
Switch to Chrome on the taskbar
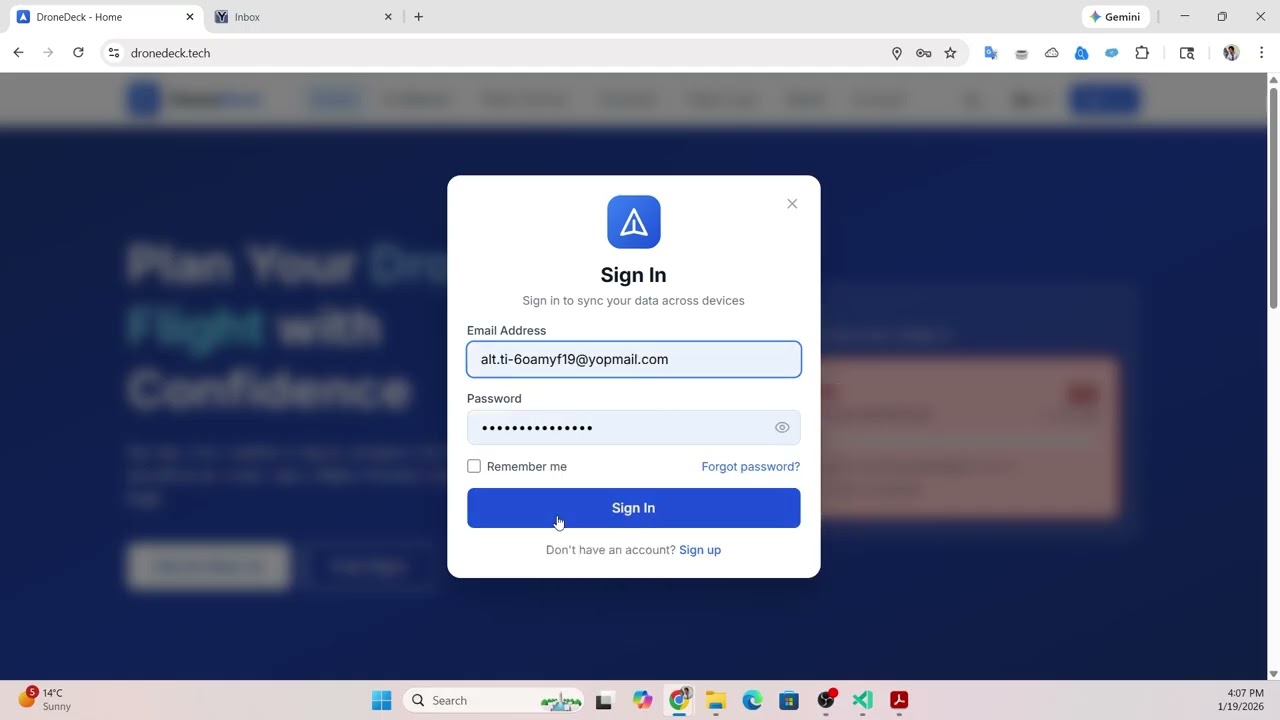click(x=679, y=700)
